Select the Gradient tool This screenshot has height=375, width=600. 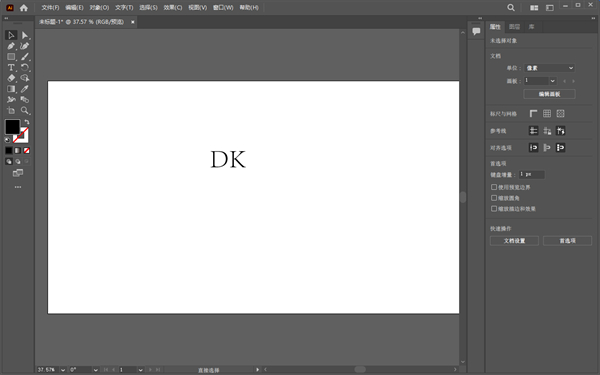[11, 89]
